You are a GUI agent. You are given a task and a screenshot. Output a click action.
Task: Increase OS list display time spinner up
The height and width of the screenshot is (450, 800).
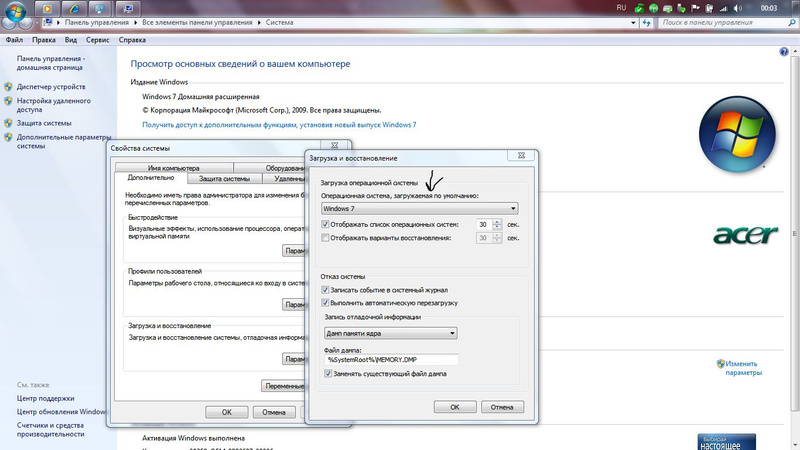pos(497,221)
